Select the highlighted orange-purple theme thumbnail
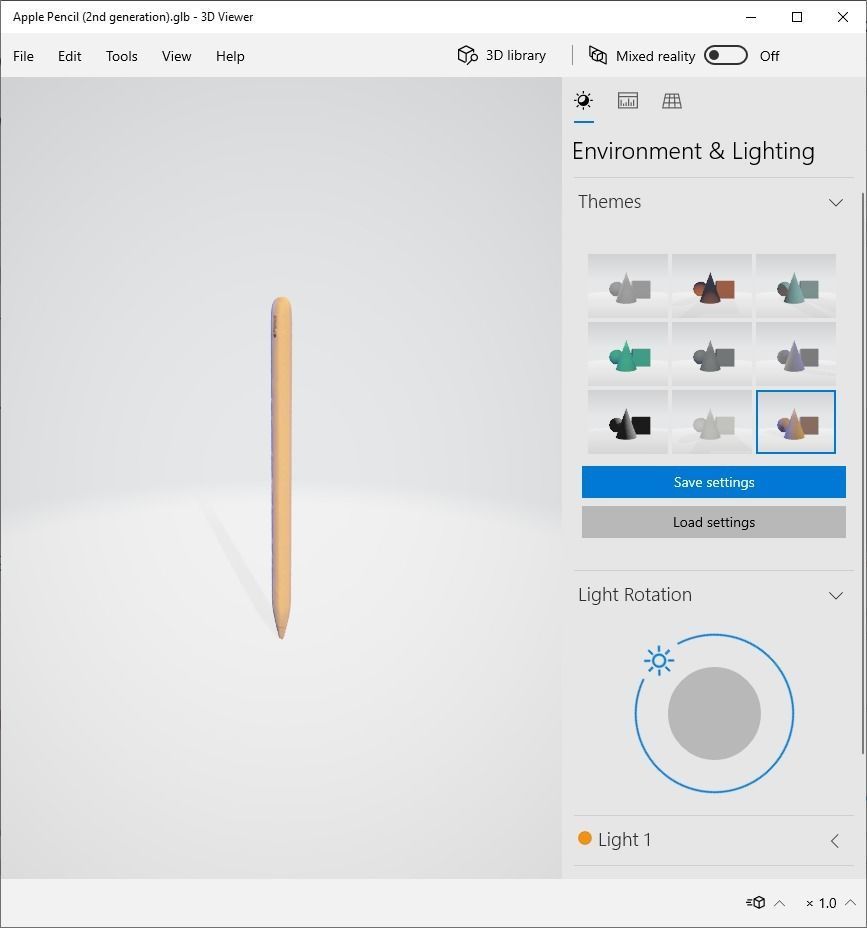 pos(796,422)
